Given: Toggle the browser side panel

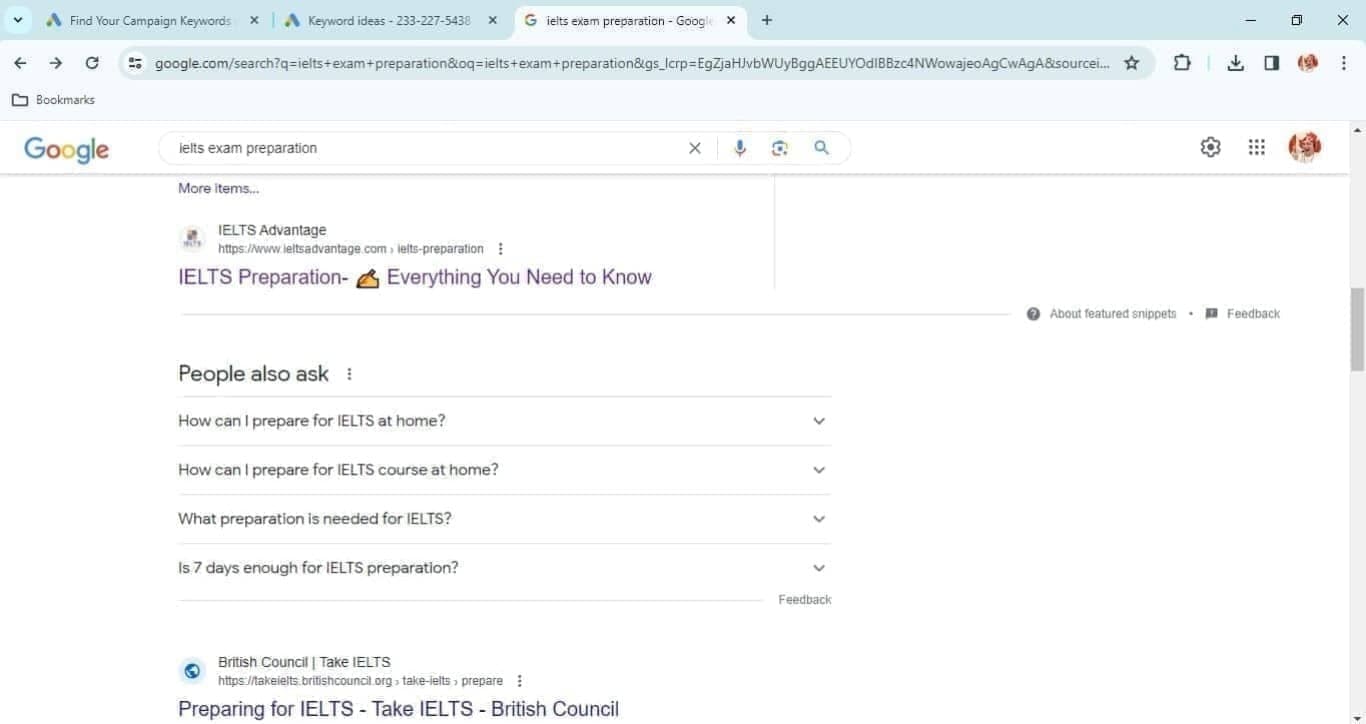Looking at the screenshot, I should [x=1271, y=63].
